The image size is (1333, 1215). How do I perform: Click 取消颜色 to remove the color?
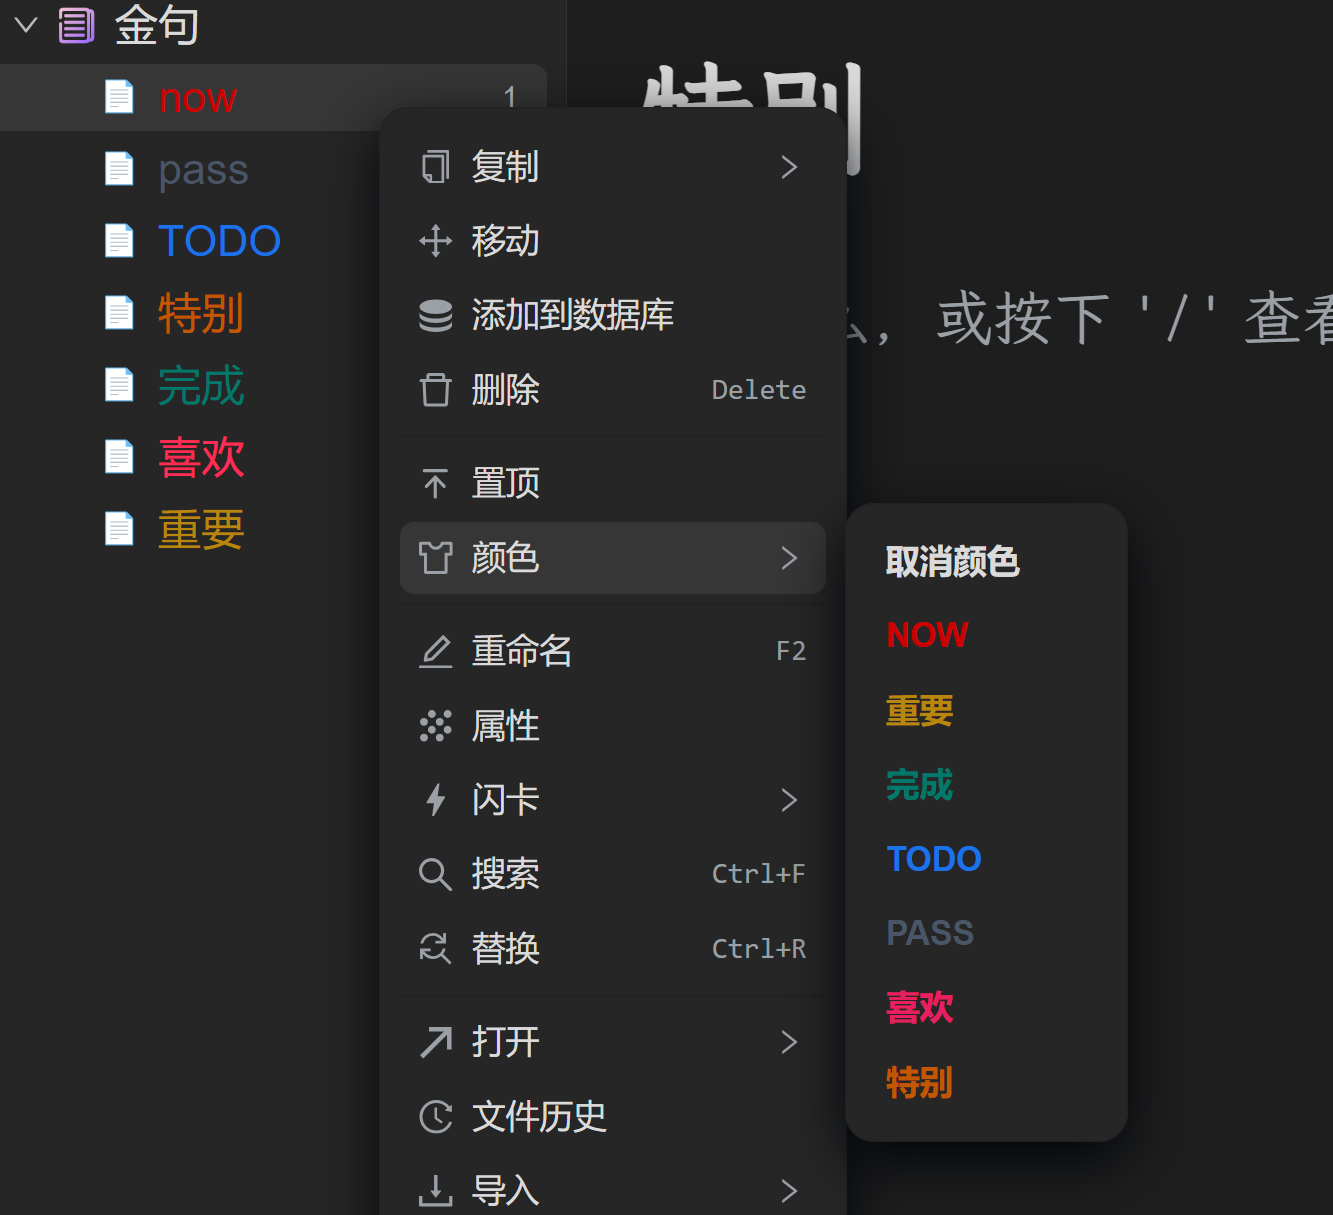pos(952,561)
